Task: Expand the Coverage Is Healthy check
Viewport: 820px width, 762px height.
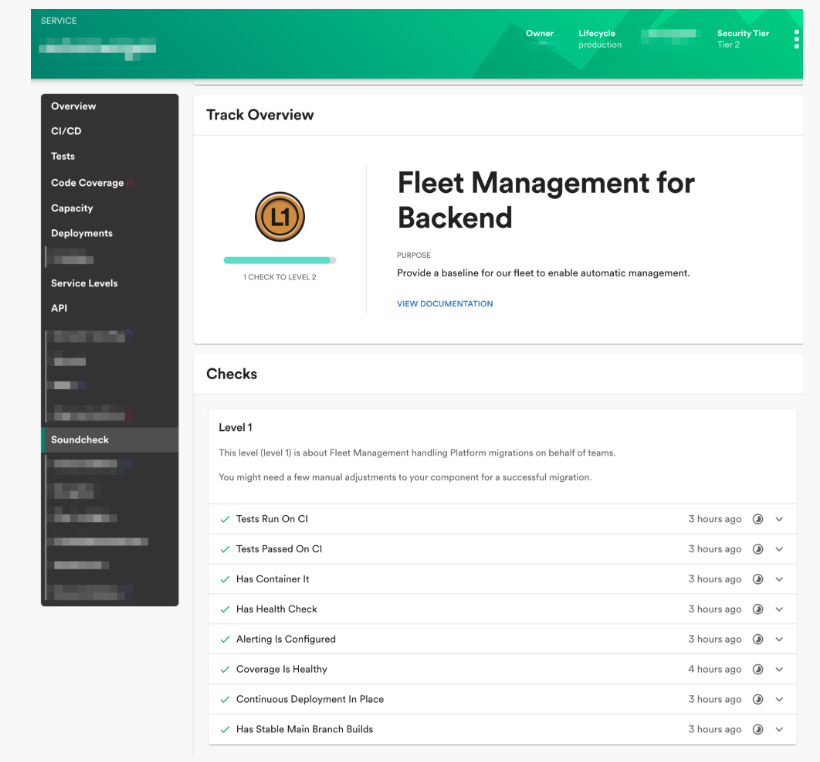Action: [x=779, y=669]
